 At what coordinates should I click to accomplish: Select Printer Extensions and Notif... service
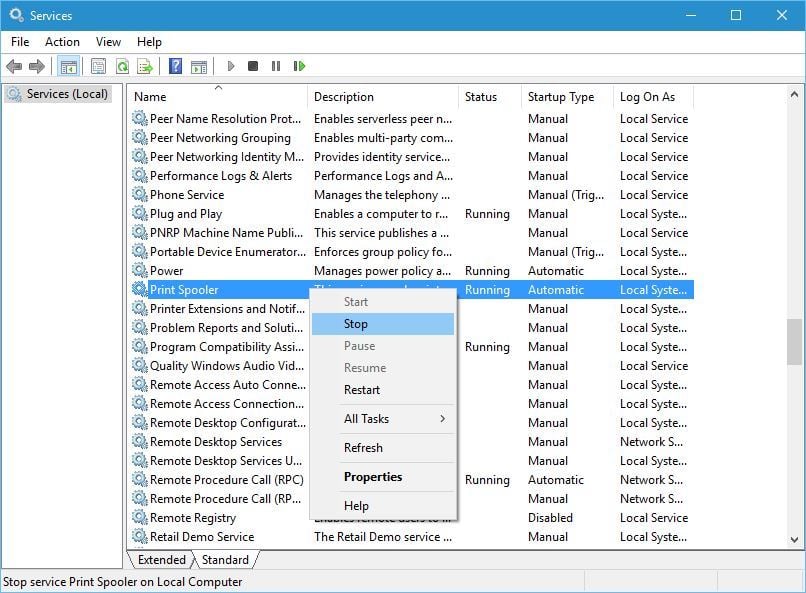[413, 309]
